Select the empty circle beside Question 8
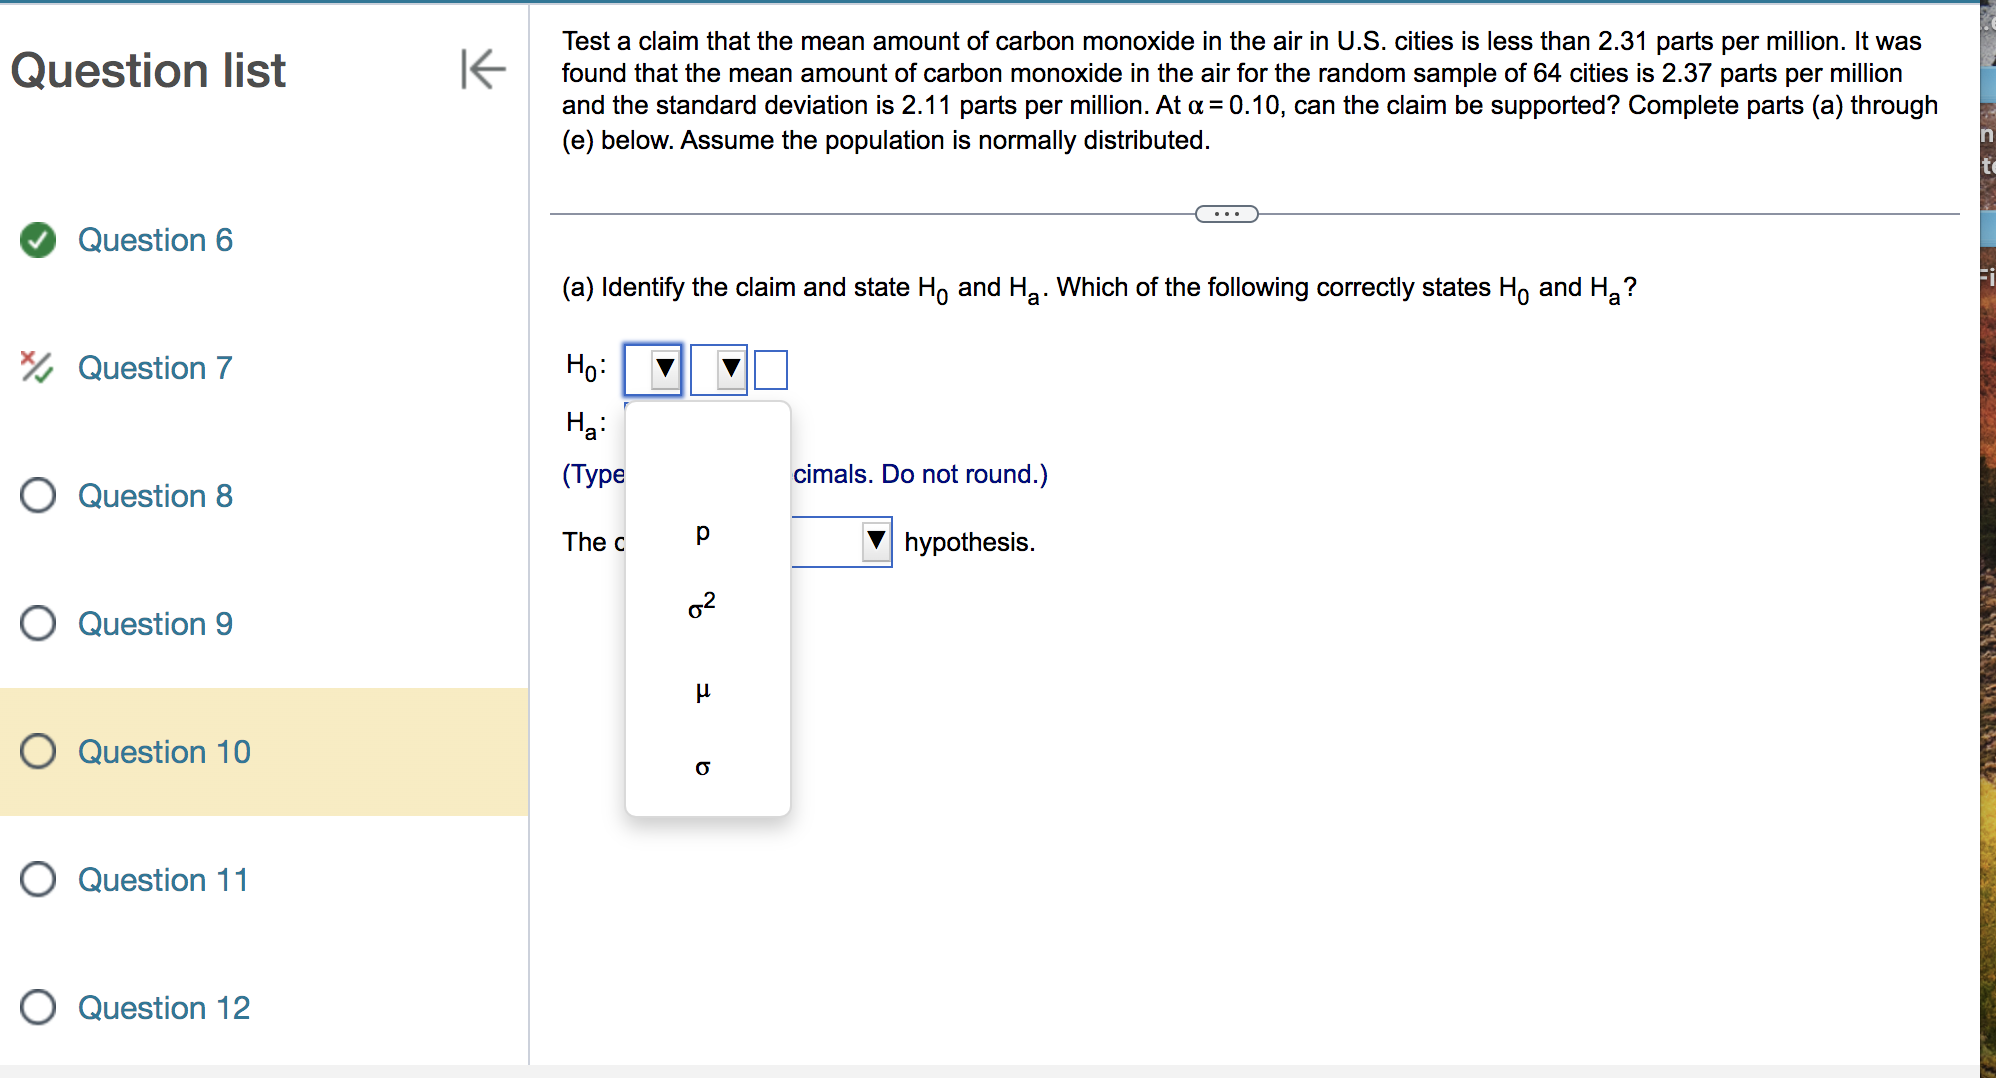The image size is (1996, 1078). [37, 495]
